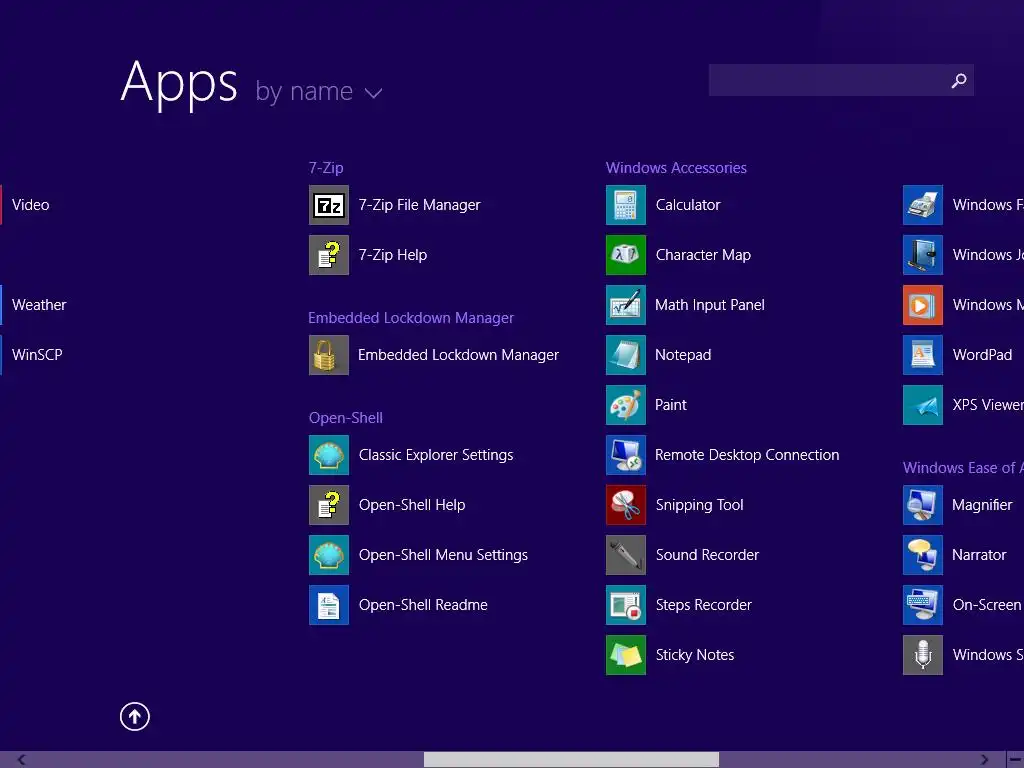Click the Open-Shell Help icon
The width and height of the screenshot is (1024, 768).
pos(328,505)
